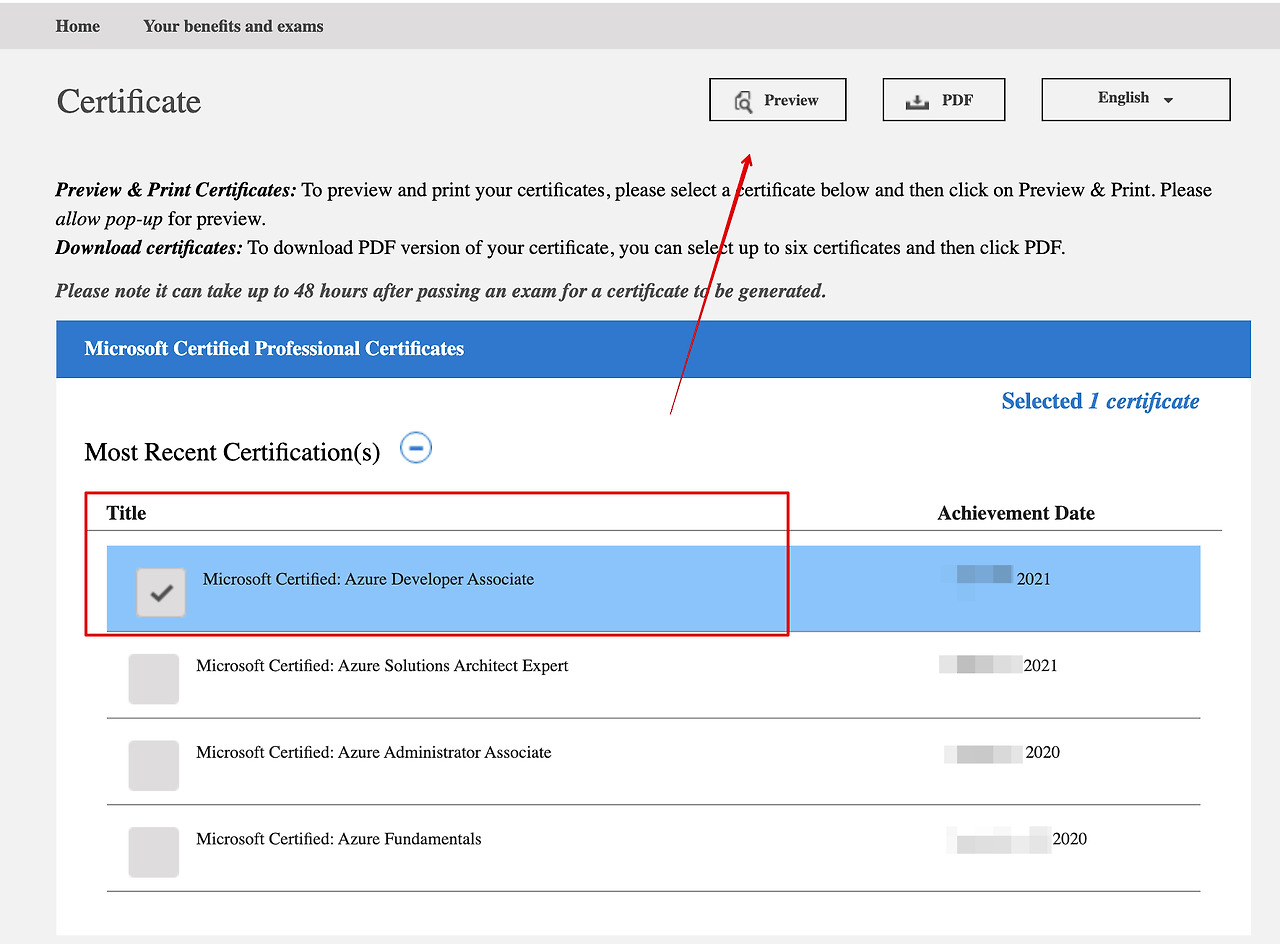Click the PDF button label

coord(957,100)
